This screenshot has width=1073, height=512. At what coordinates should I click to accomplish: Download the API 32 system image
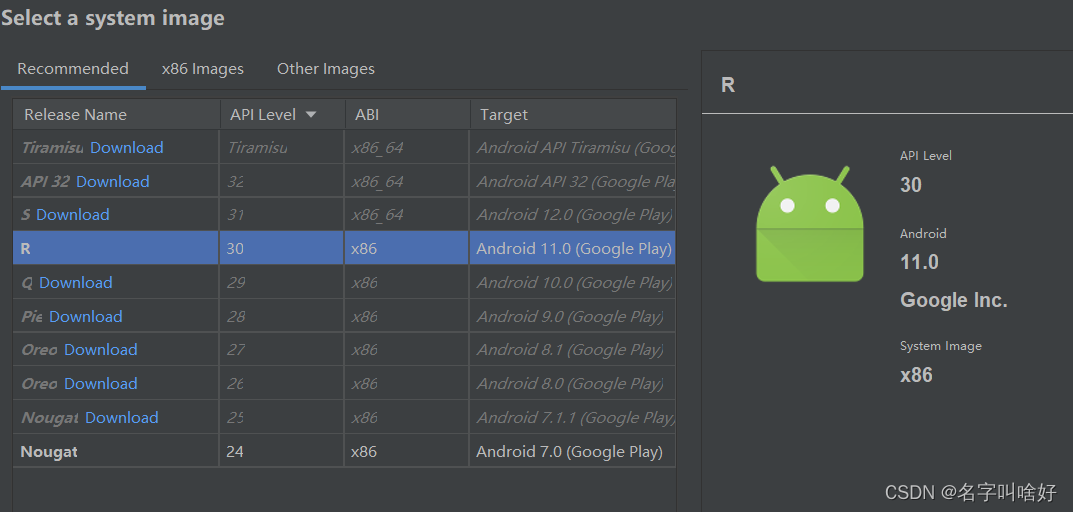[x=112, y=181]
